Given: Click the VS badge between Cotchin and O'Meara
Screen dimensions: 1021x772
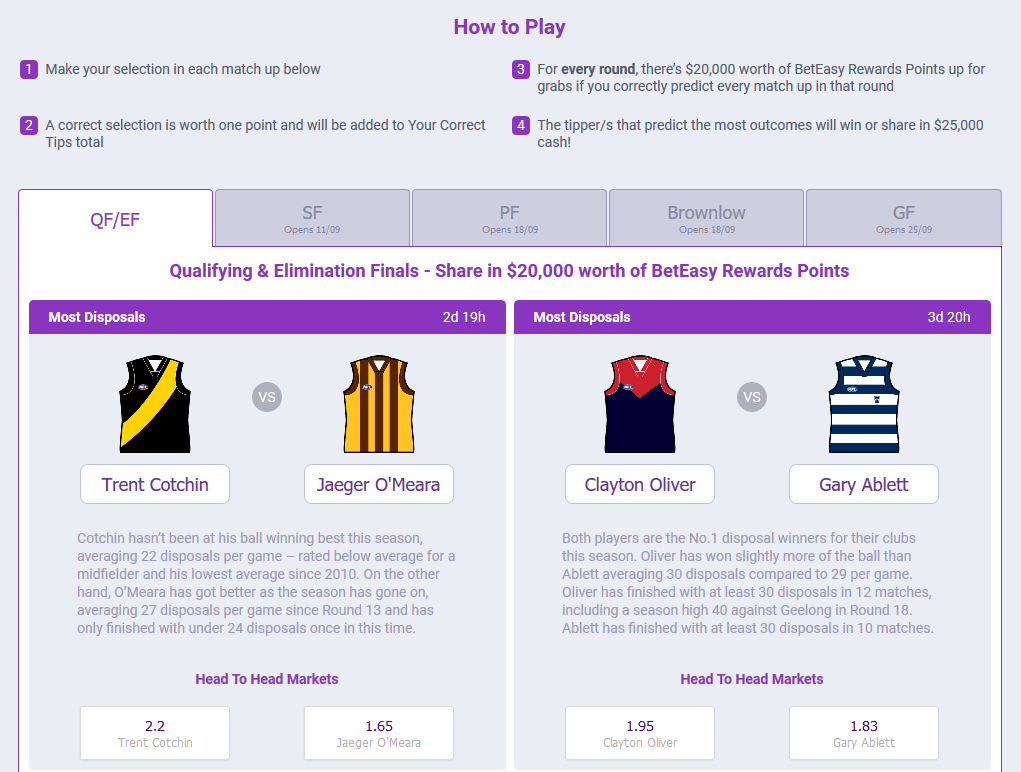Looking at the screenshot, I should 267,397.
